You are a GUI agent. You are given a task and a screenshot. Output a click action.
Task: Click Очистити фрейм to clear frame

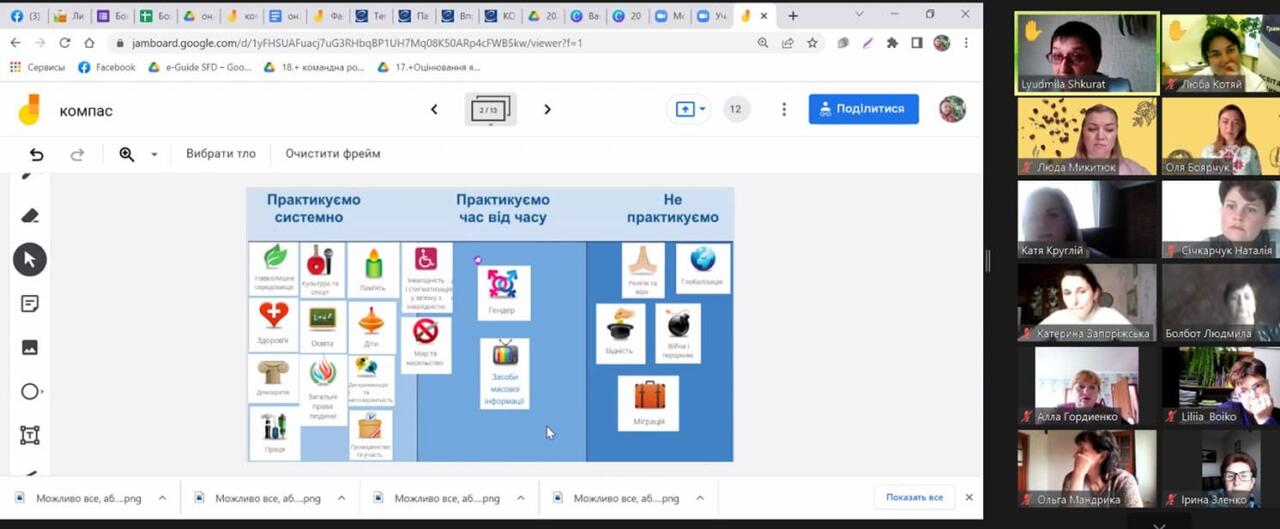(333, 154)
